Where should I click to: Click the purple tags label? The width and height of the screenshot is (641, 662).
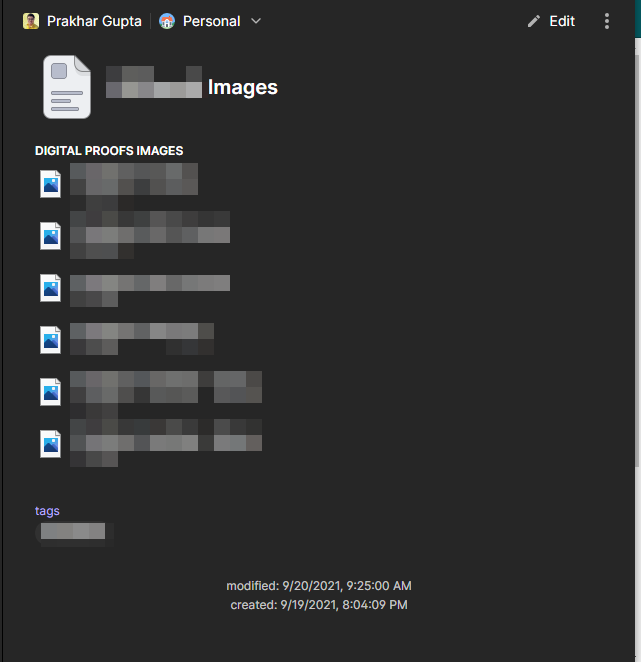coord(47,511)
